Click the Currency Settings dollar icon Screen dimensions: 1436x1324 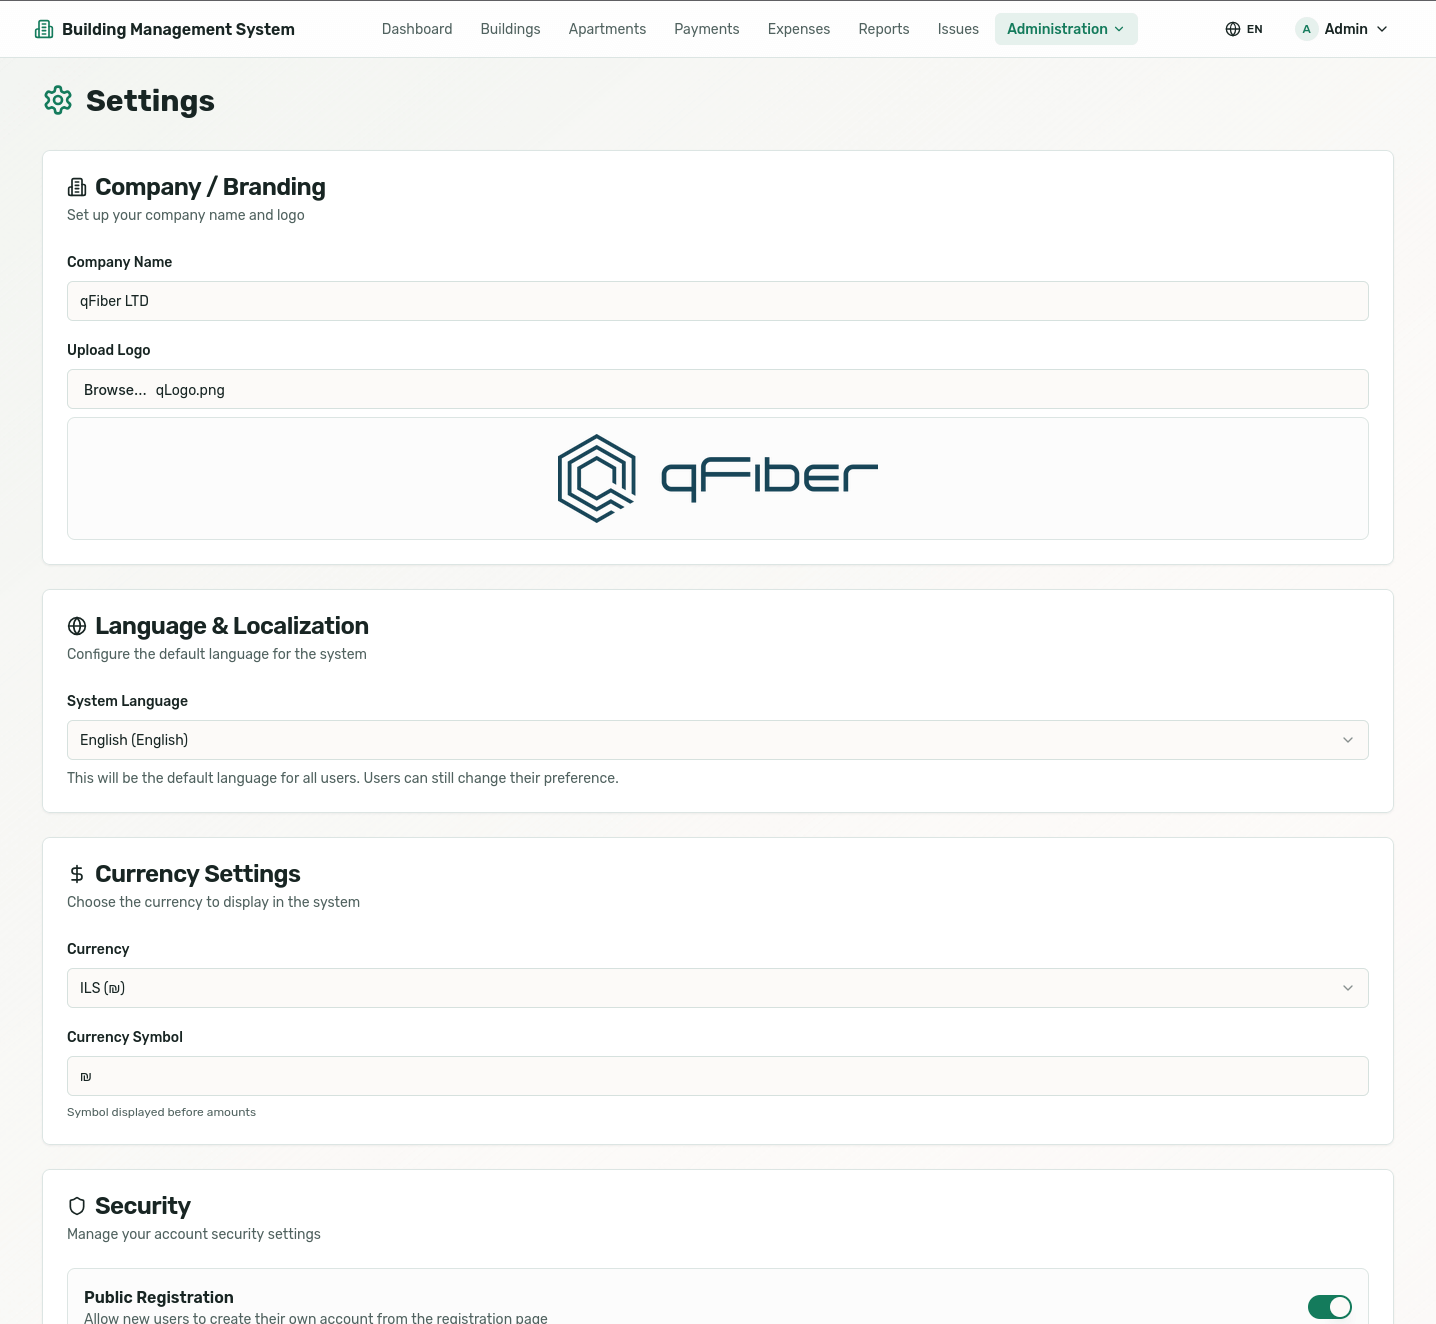[x=77, y=874]
